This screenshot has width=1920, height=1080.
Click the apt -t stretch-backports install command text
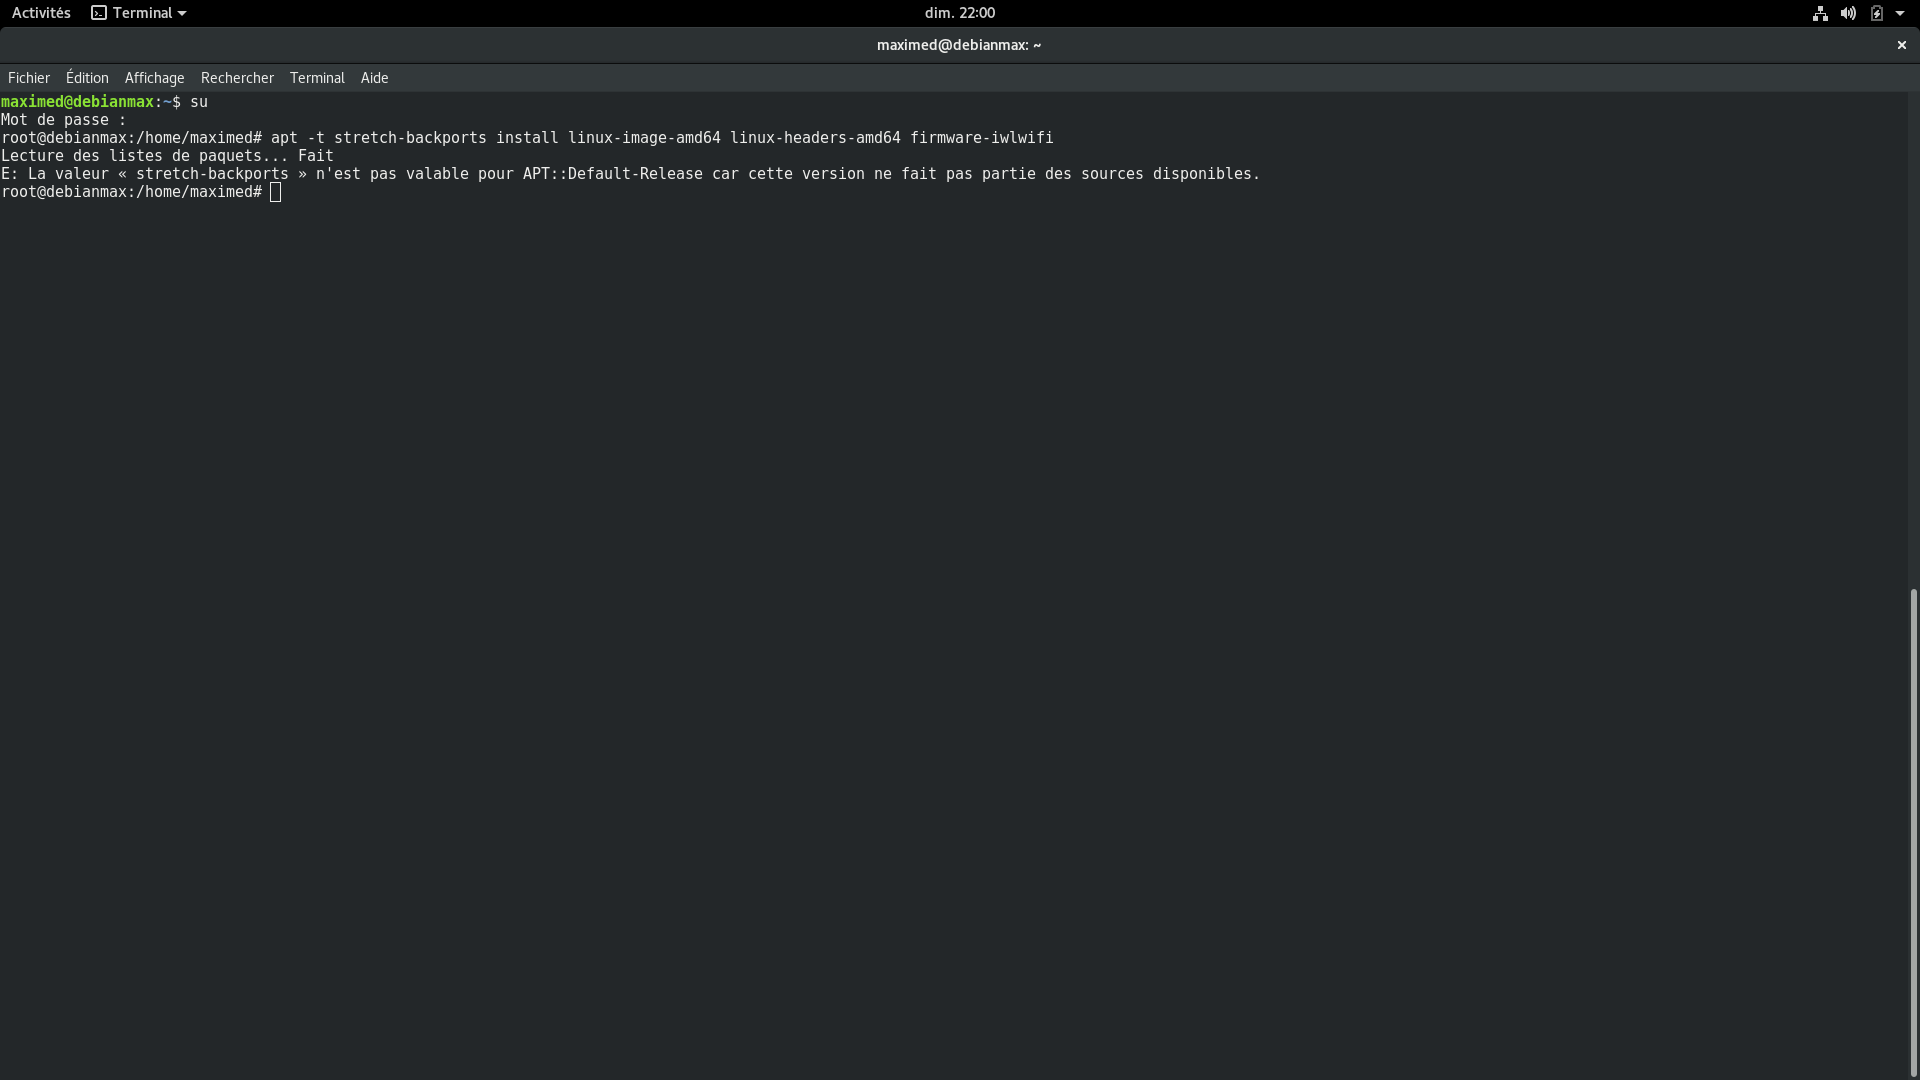click(x=662, y=138)
